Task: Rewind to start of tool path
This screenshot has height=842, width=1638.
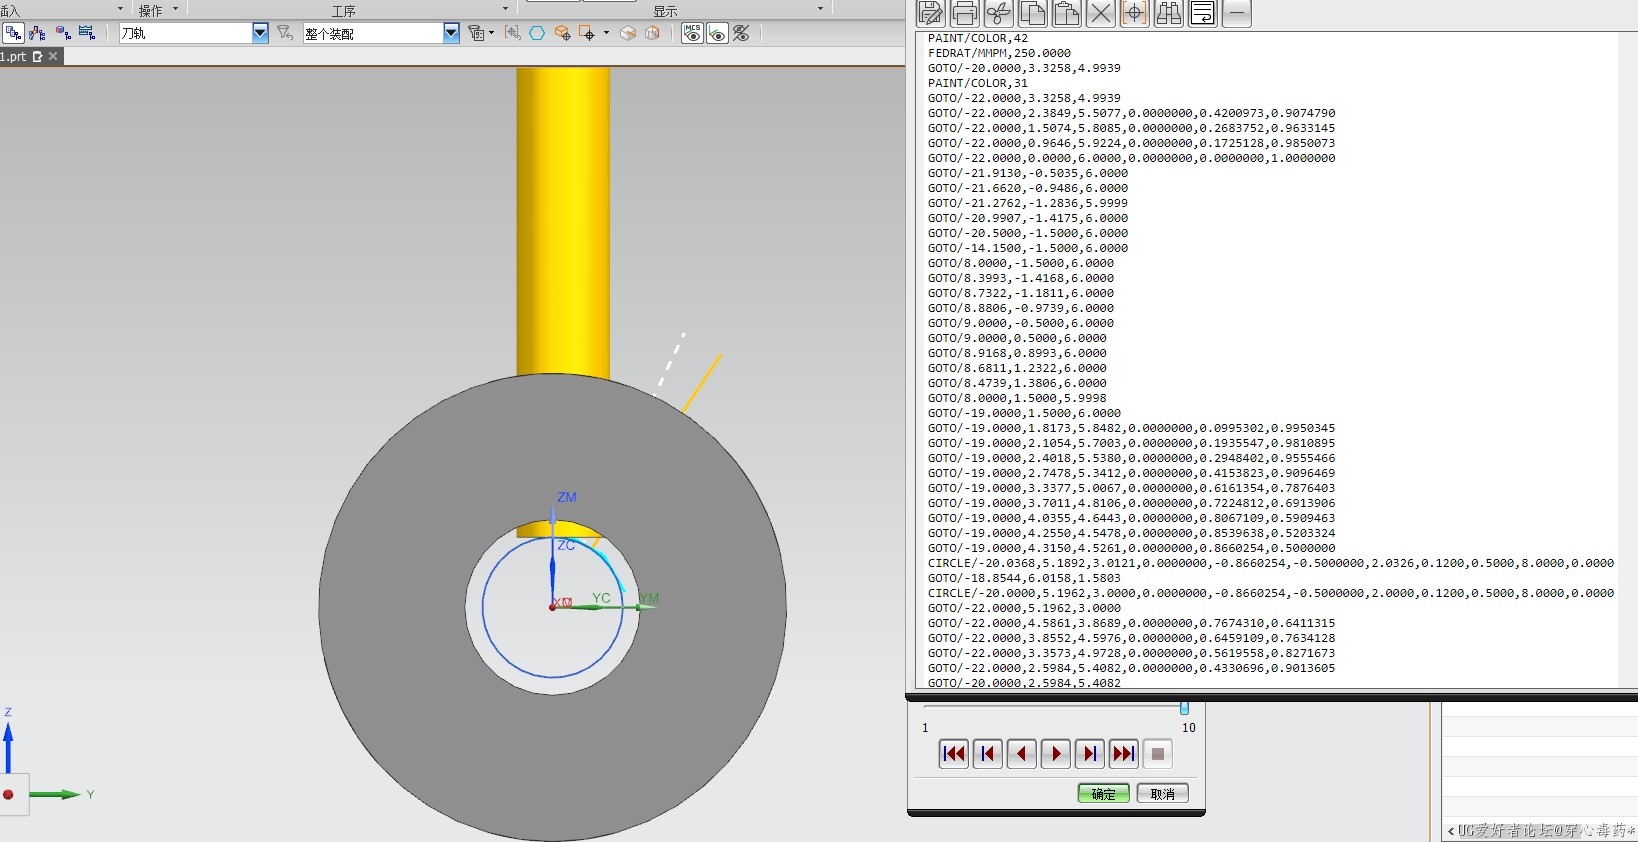Action: click(954, 754)
